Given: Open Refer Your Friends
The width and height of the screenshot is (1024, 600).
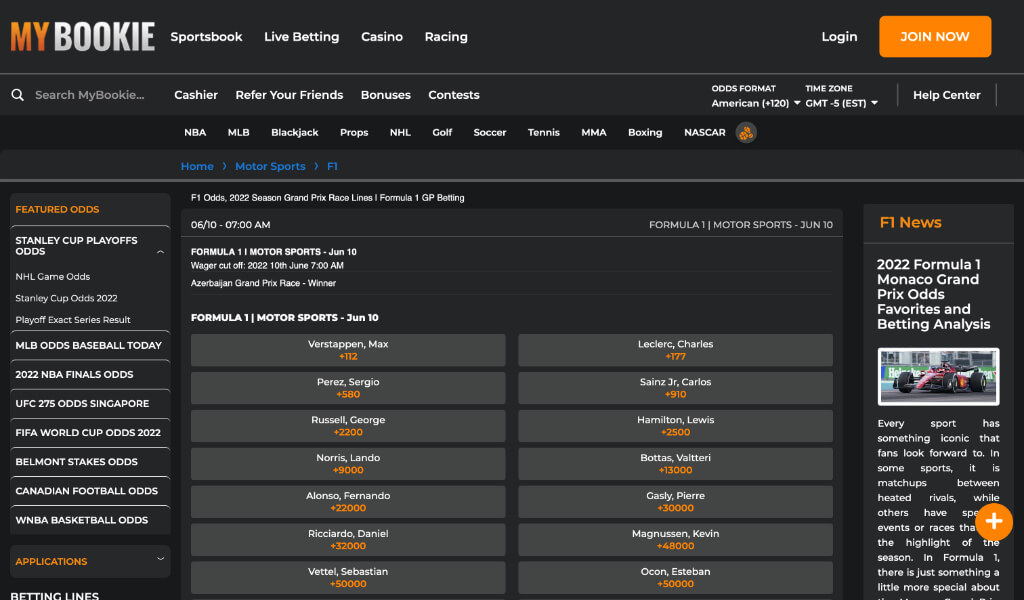Looking at the screenshot, I should [289, 95].
